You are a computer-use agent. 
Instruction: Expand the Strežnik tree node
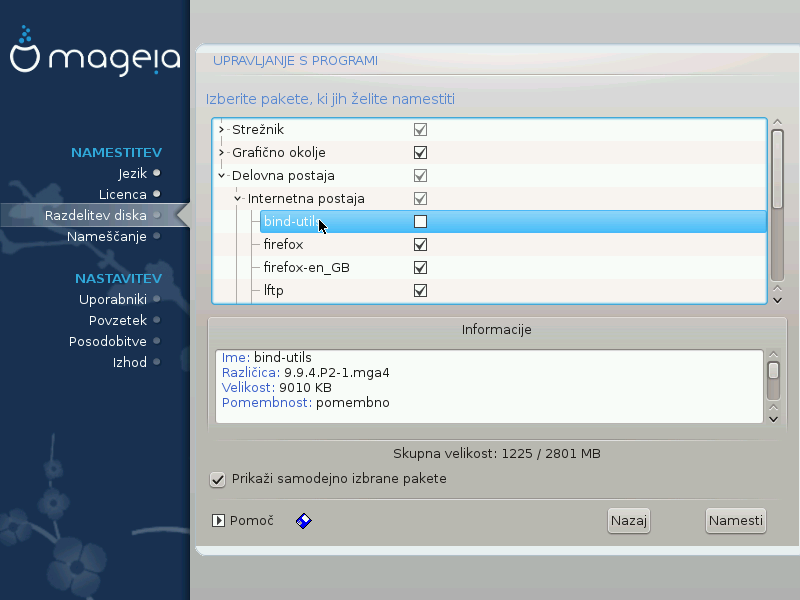[x=221, y=130]
